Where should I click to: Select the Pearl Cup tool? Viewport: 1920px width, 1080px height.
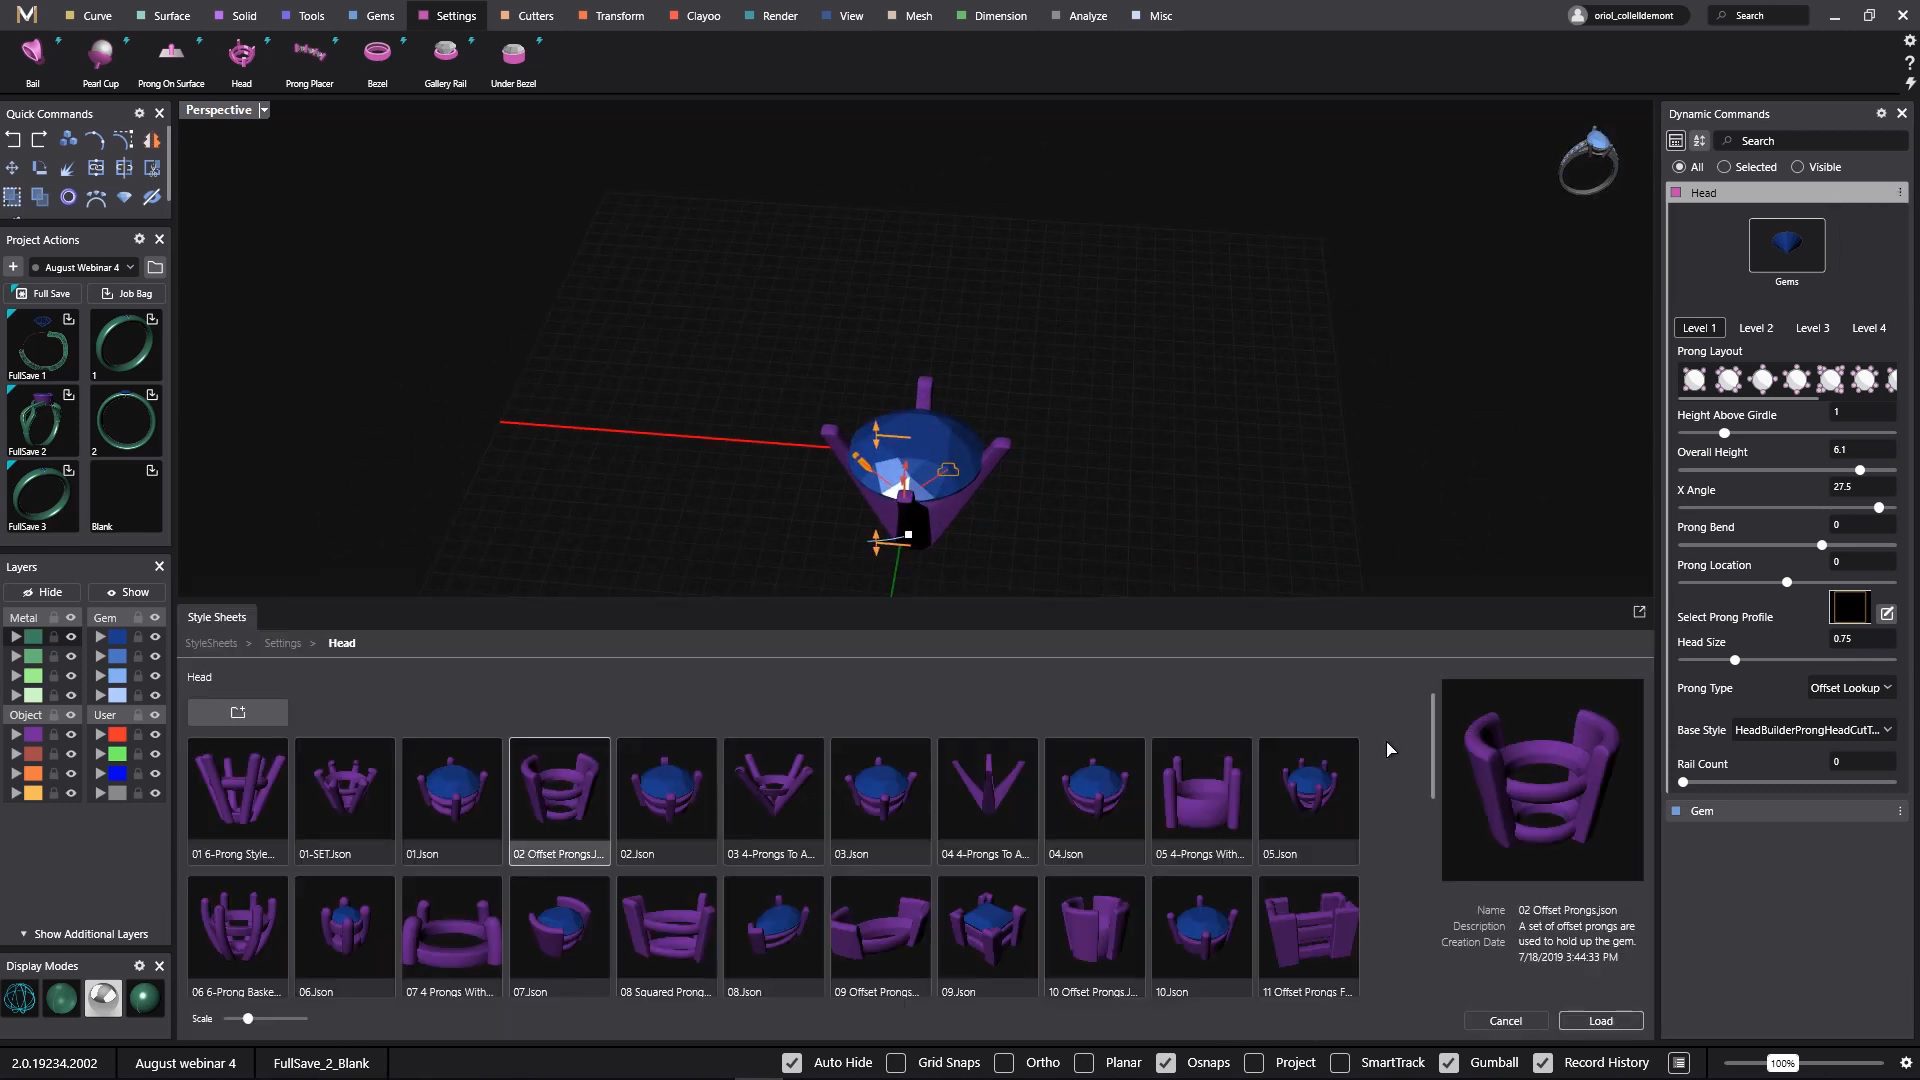(x=100, y=54)
